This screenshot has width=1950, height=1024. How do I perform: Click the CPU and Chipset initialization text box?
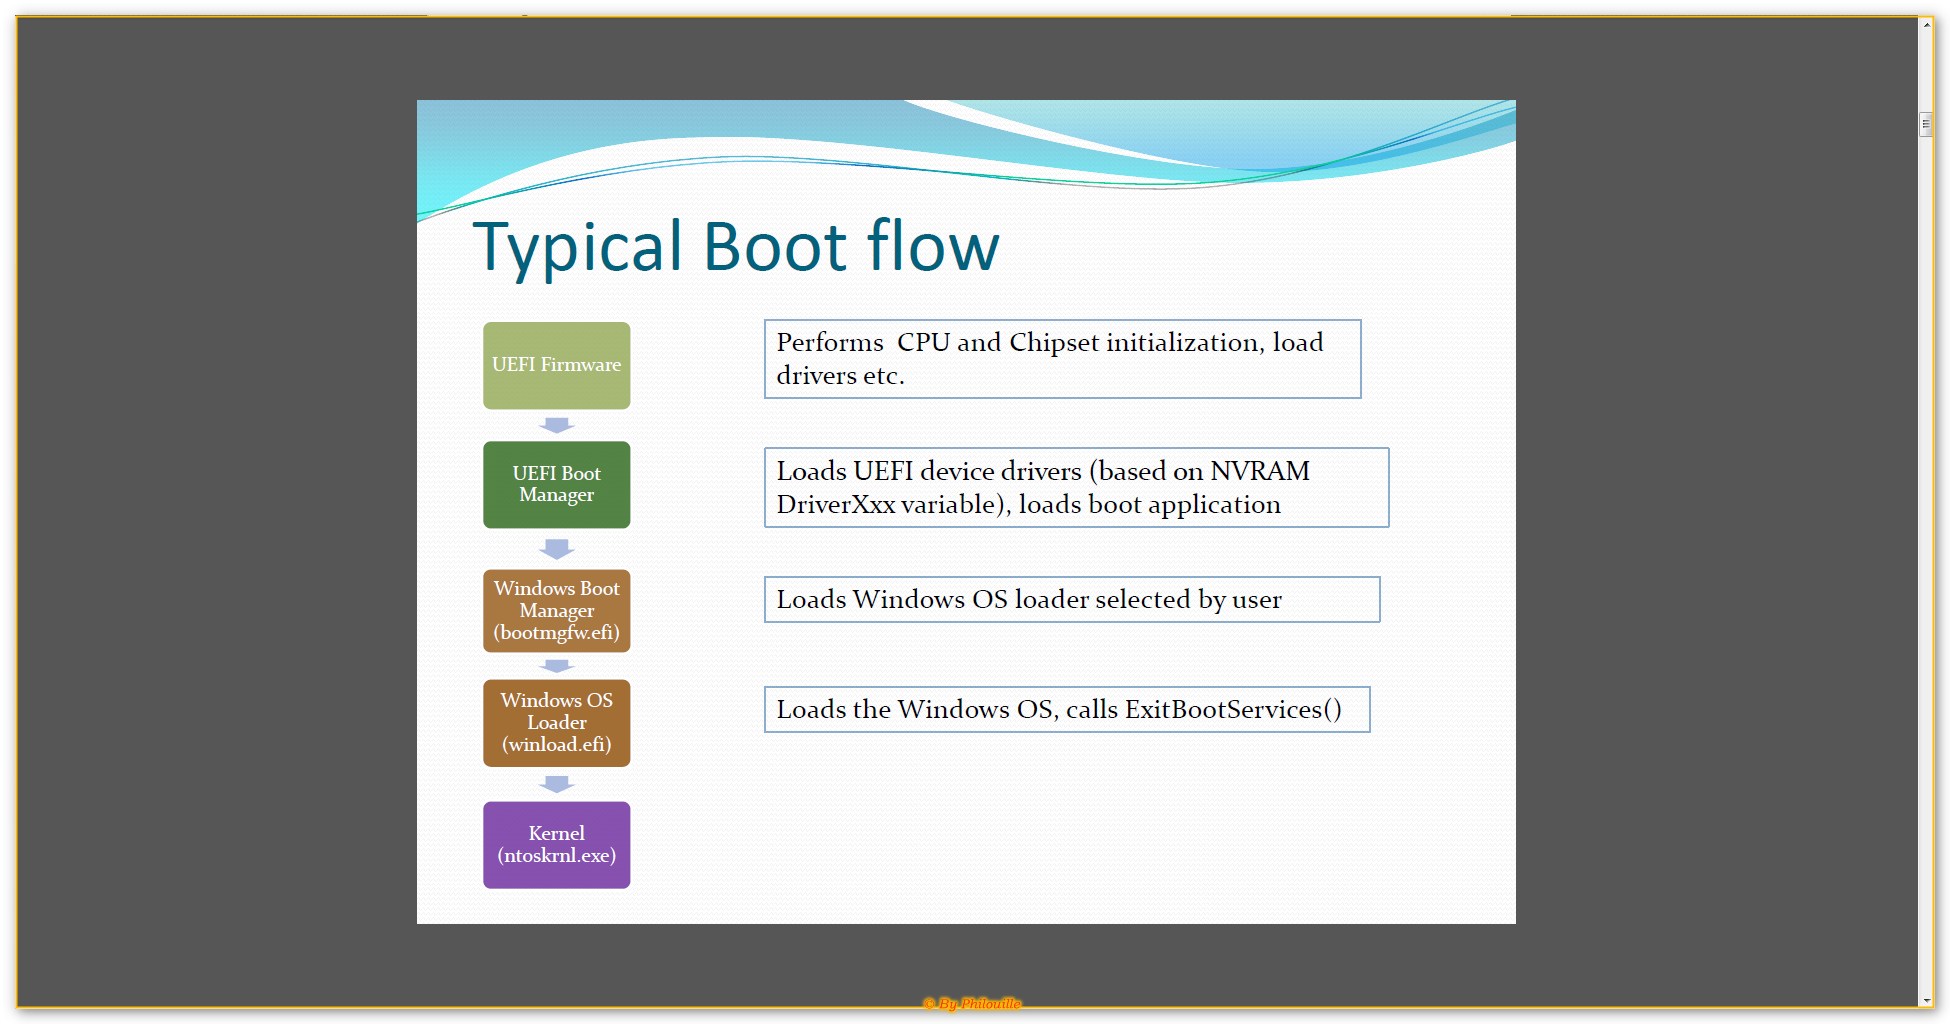click(x=1061, y=359)
